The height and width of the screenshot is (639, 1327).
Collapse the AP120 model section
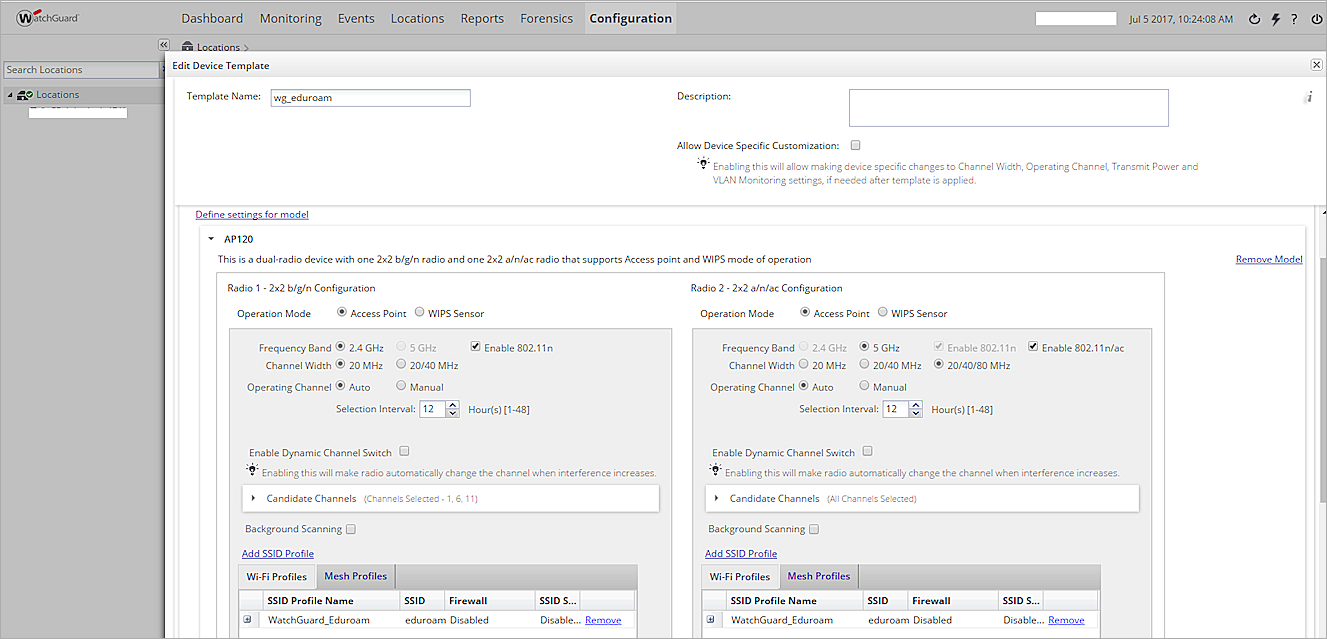click(x=211, y=239)
